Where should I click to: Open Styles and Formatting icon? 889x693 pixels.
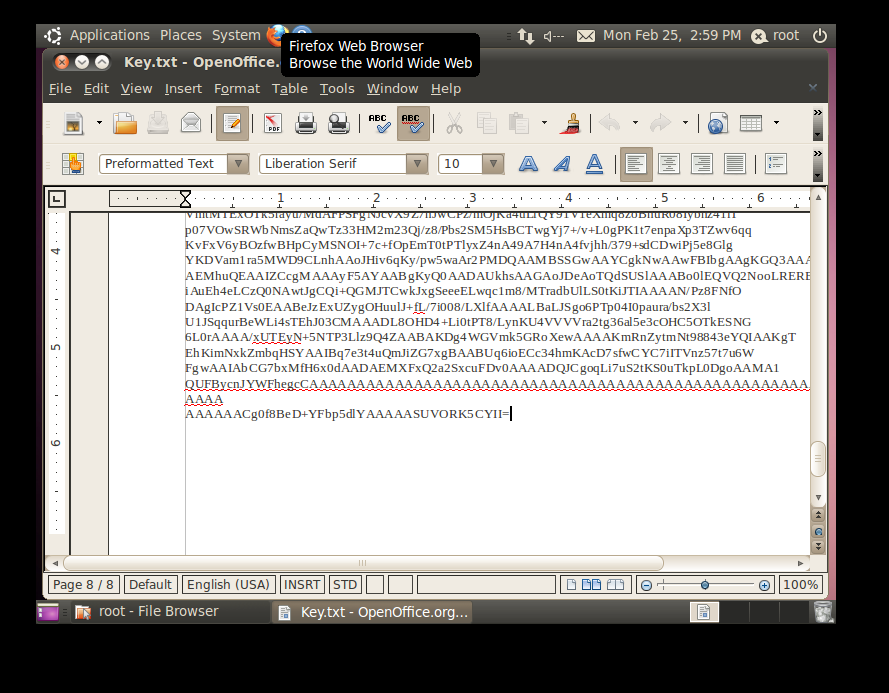click(x=73, y=164)
